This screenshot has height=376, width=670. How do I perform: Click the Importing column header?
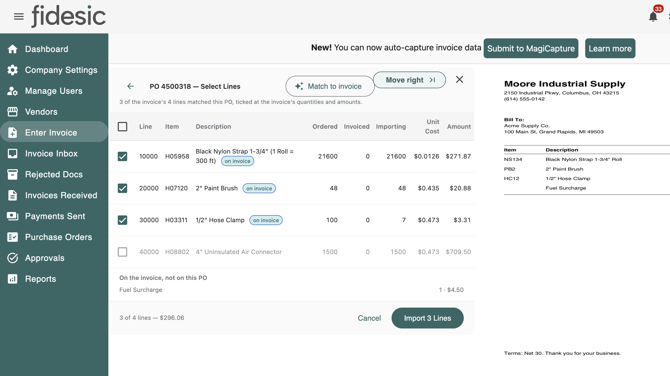pyautogui.click(x=391, y=126)
